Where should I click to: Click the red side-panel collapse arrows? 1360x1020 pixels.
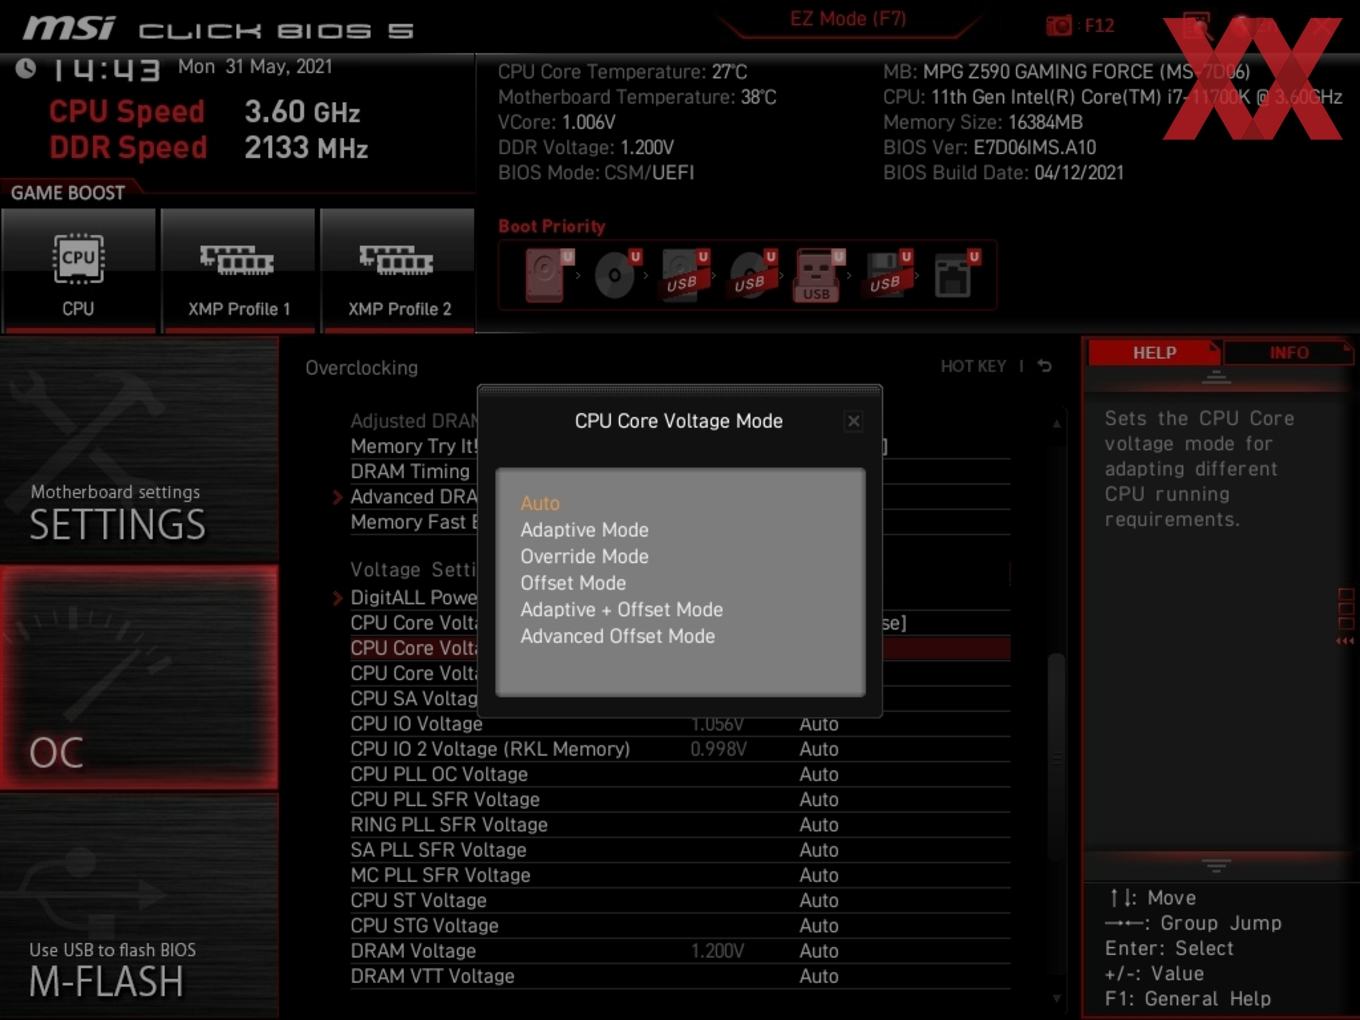[x=1345, y=641]
